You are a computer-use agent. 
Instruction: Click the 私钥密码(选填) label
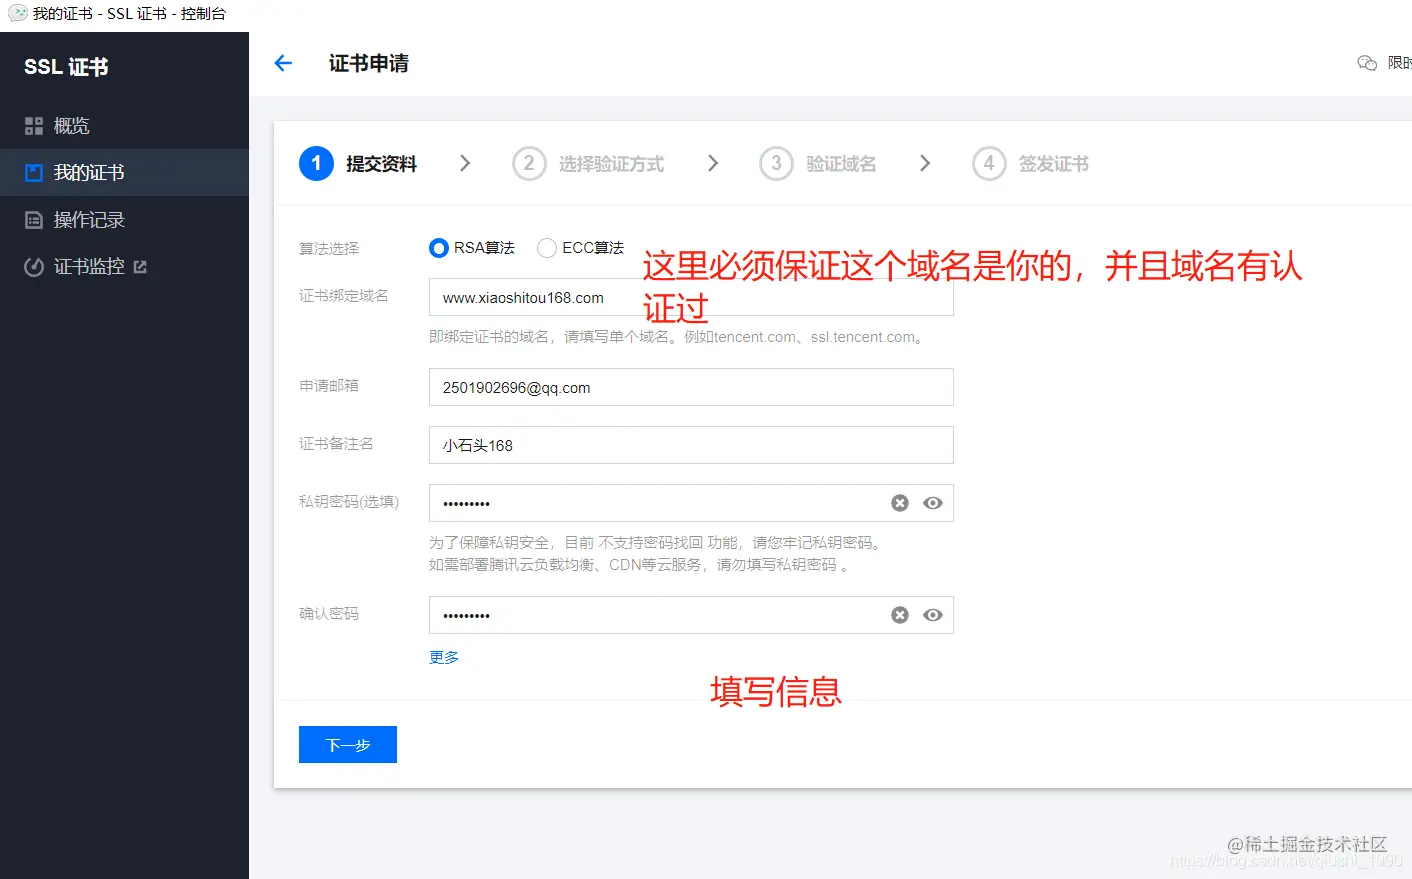tap(349, 501)
